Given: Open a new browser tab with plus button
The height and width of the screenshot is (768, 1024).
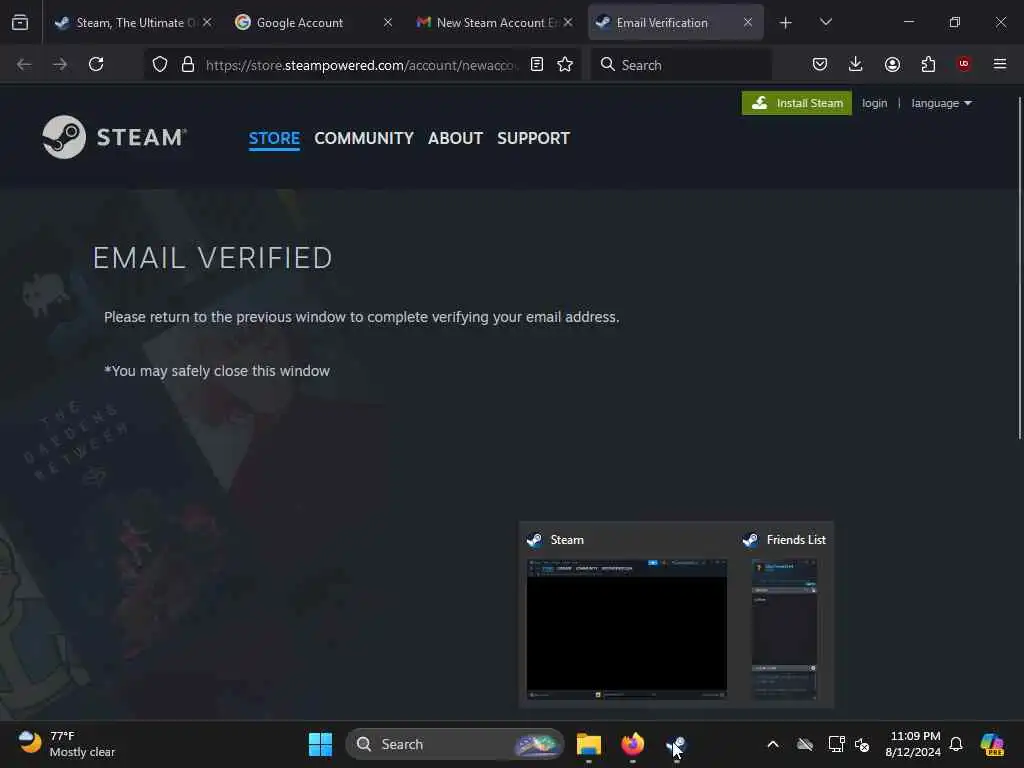Looking at the screenshot, I should [x=786, y=23].
